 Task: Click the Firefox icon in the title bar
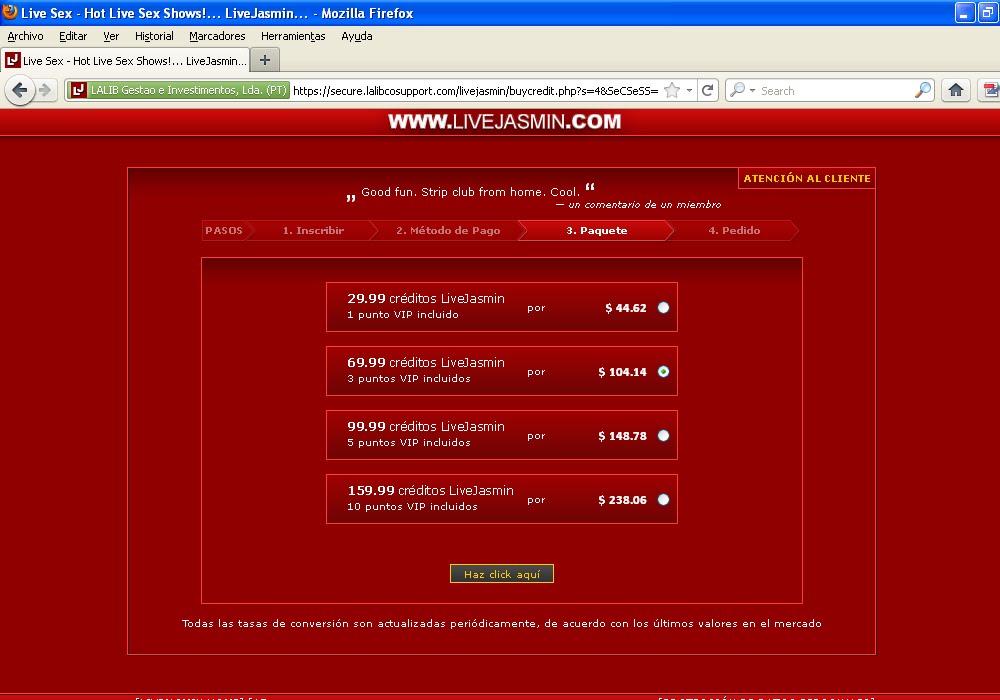(10, 12)
